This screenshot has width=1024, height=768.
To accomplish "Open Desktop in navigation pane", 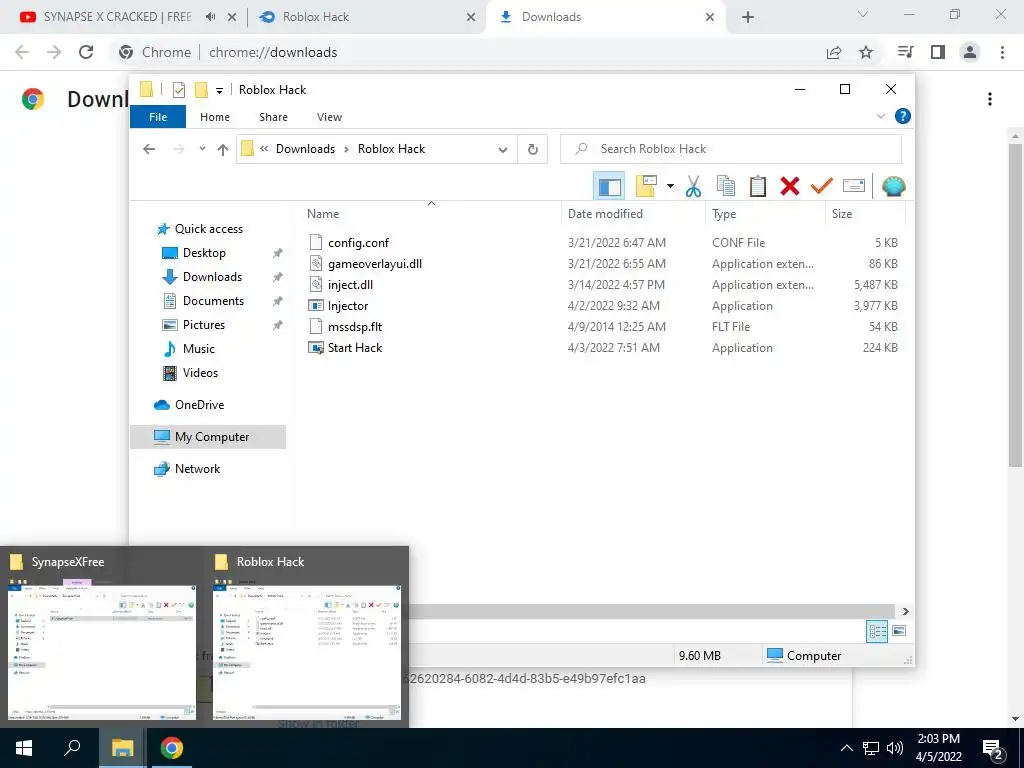I will coord(204,253).
